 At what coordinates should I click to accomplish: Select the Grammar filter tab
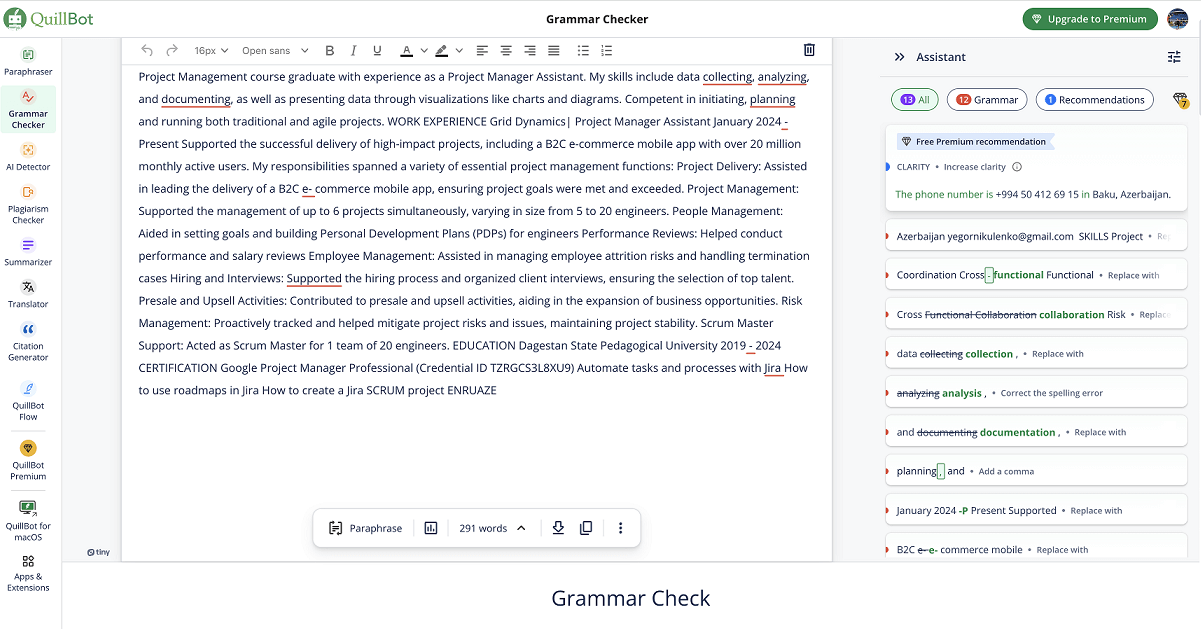(x=987, y=100)
